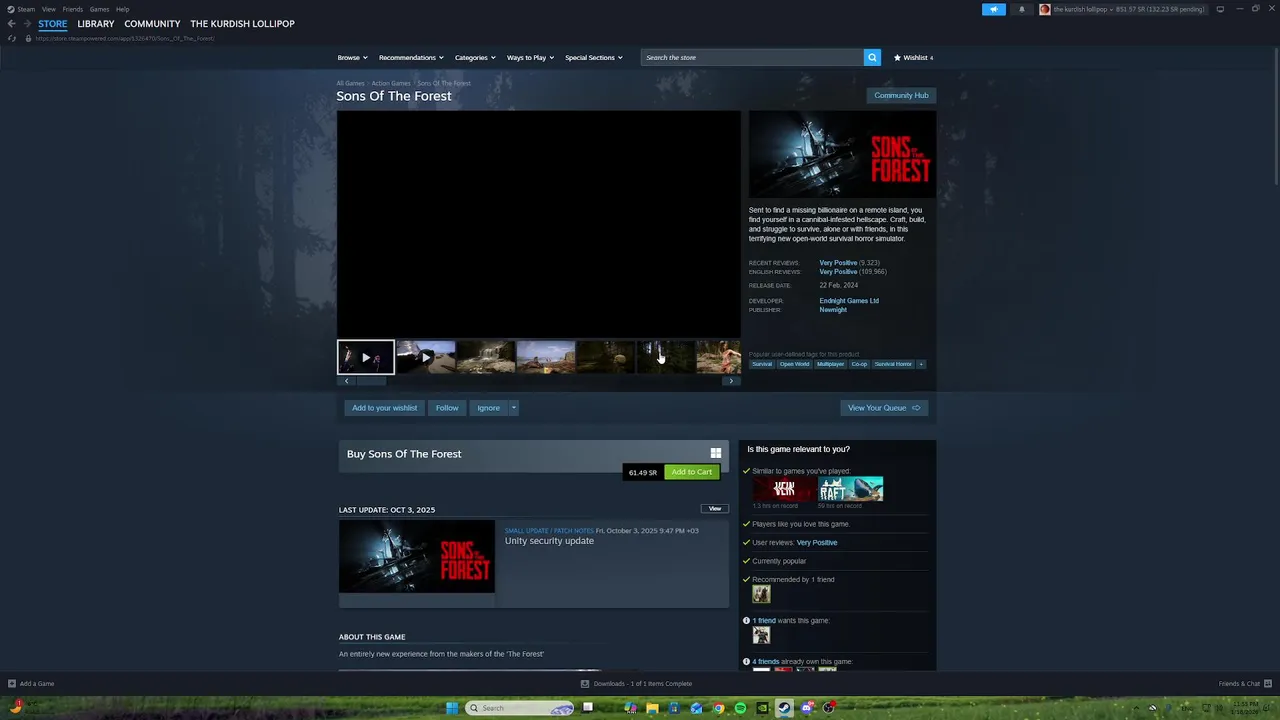Click the View button for last update
This screenshot has width=1280, height=720.
(715, 508)
